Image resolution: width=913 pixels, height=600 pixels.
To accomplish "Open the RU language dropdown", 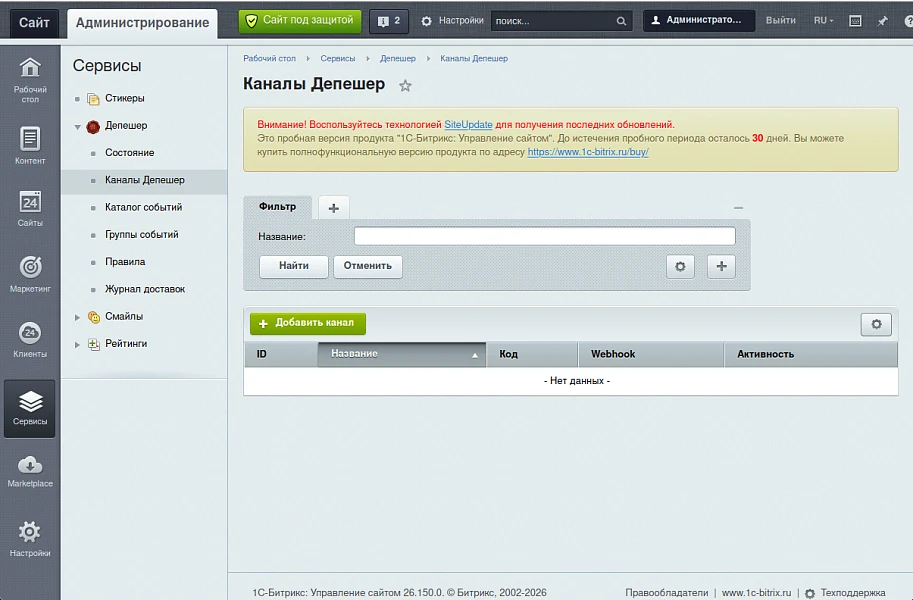I will tap(823, 20).
